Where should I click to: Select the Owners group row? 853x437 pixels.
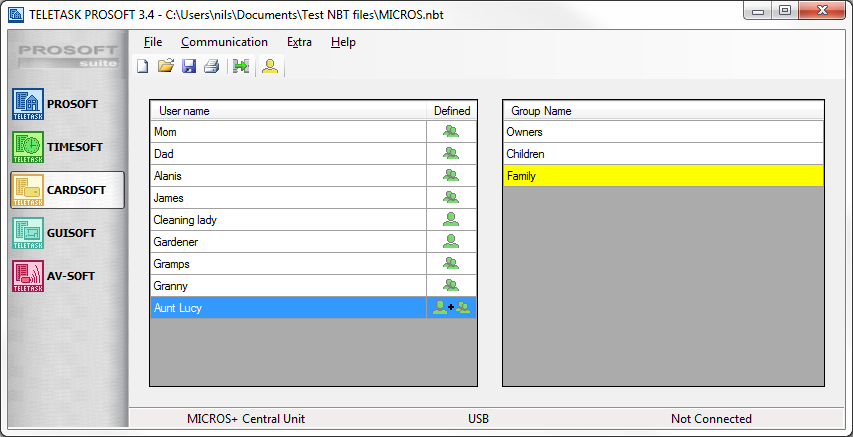663,132
